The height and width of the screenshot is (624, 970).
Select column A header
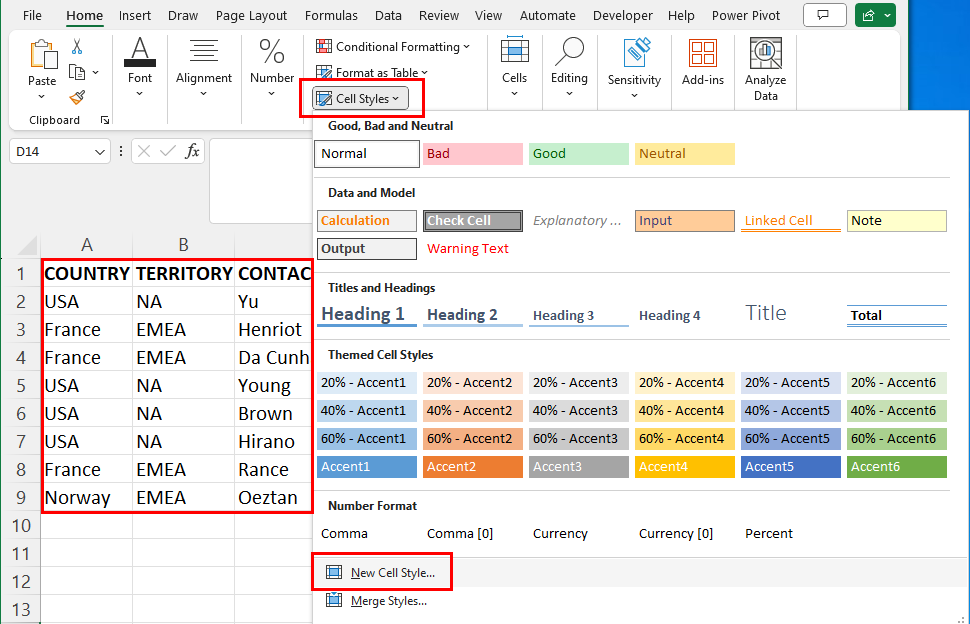coord(87,246)
